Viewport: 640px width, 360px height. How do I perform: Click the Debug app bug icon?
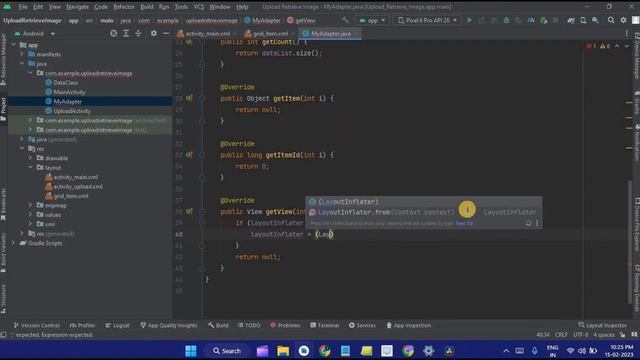506,20
